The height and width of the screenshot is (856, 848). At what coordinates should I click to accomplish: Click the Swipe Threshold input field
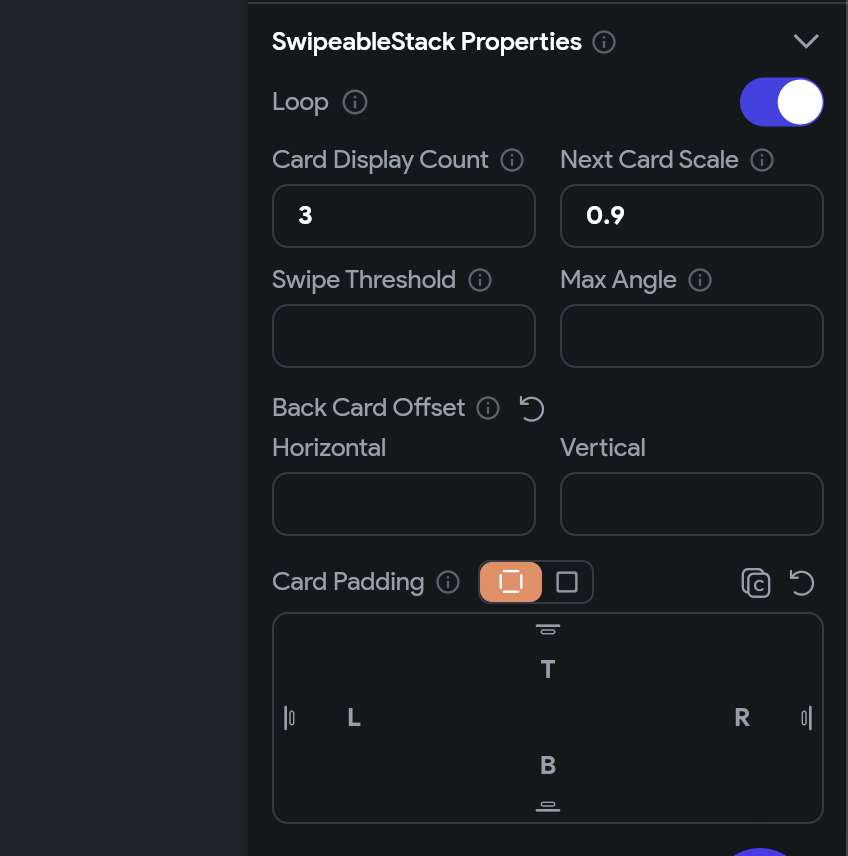click(404, 336)
